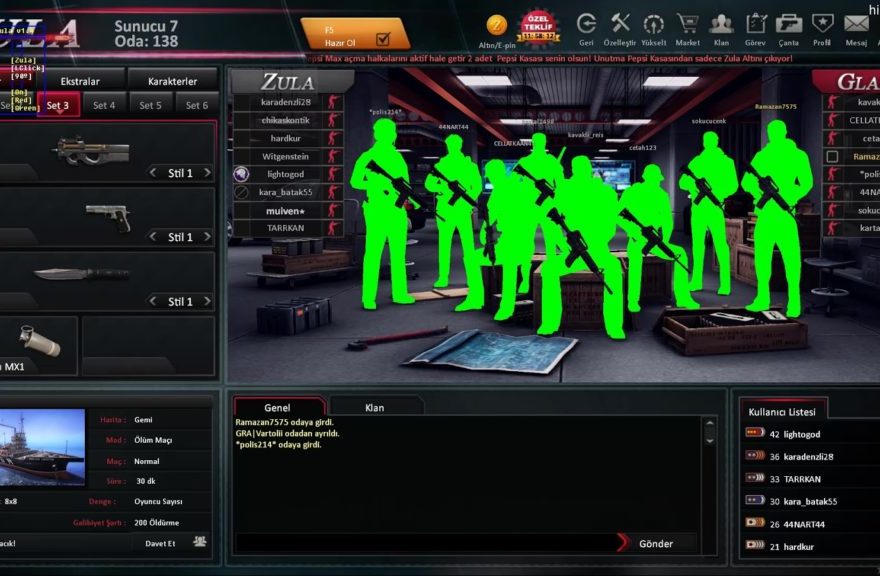Click the soldier icon beside karadenzli28
The width and height of the screenshot is (880, 576).
[x=333, y=102]
